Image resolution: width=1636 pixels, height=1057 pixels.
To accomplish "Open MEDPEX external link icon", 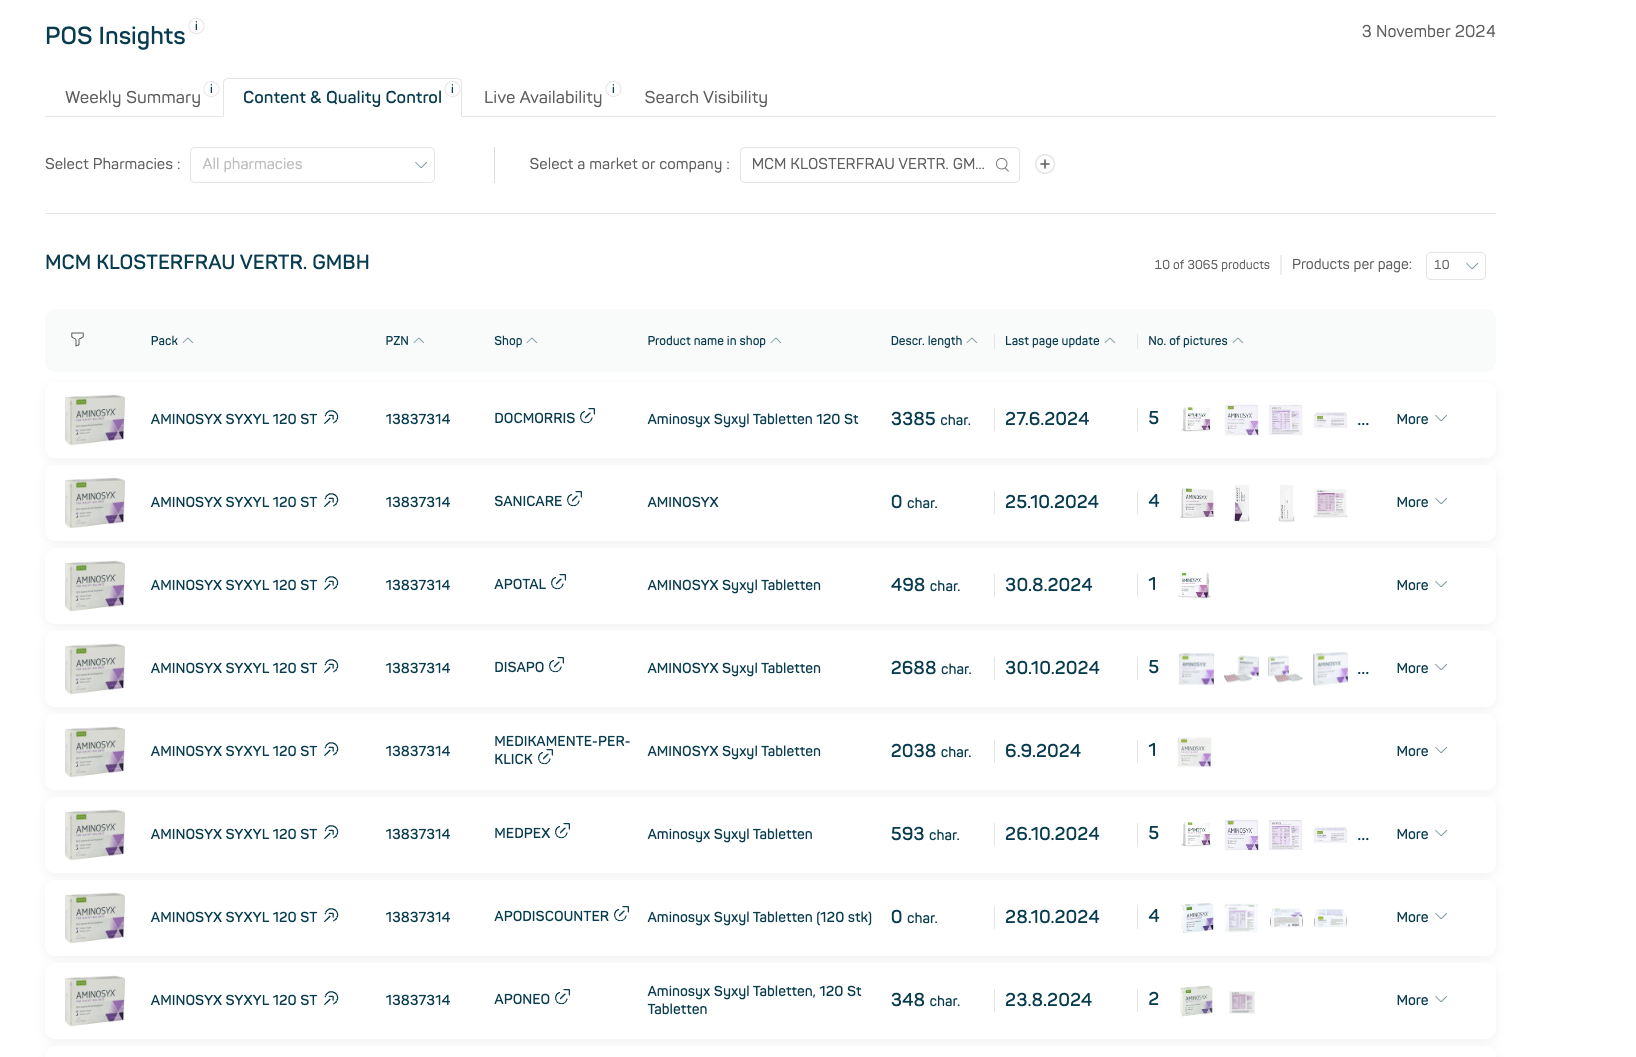I will [563, 831].
